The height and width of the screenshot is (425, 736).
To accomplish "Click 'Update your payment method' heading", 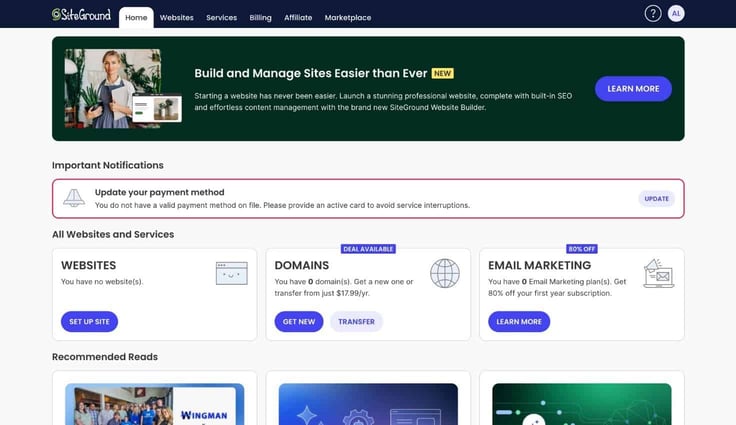I will click(x=160, y=192).
